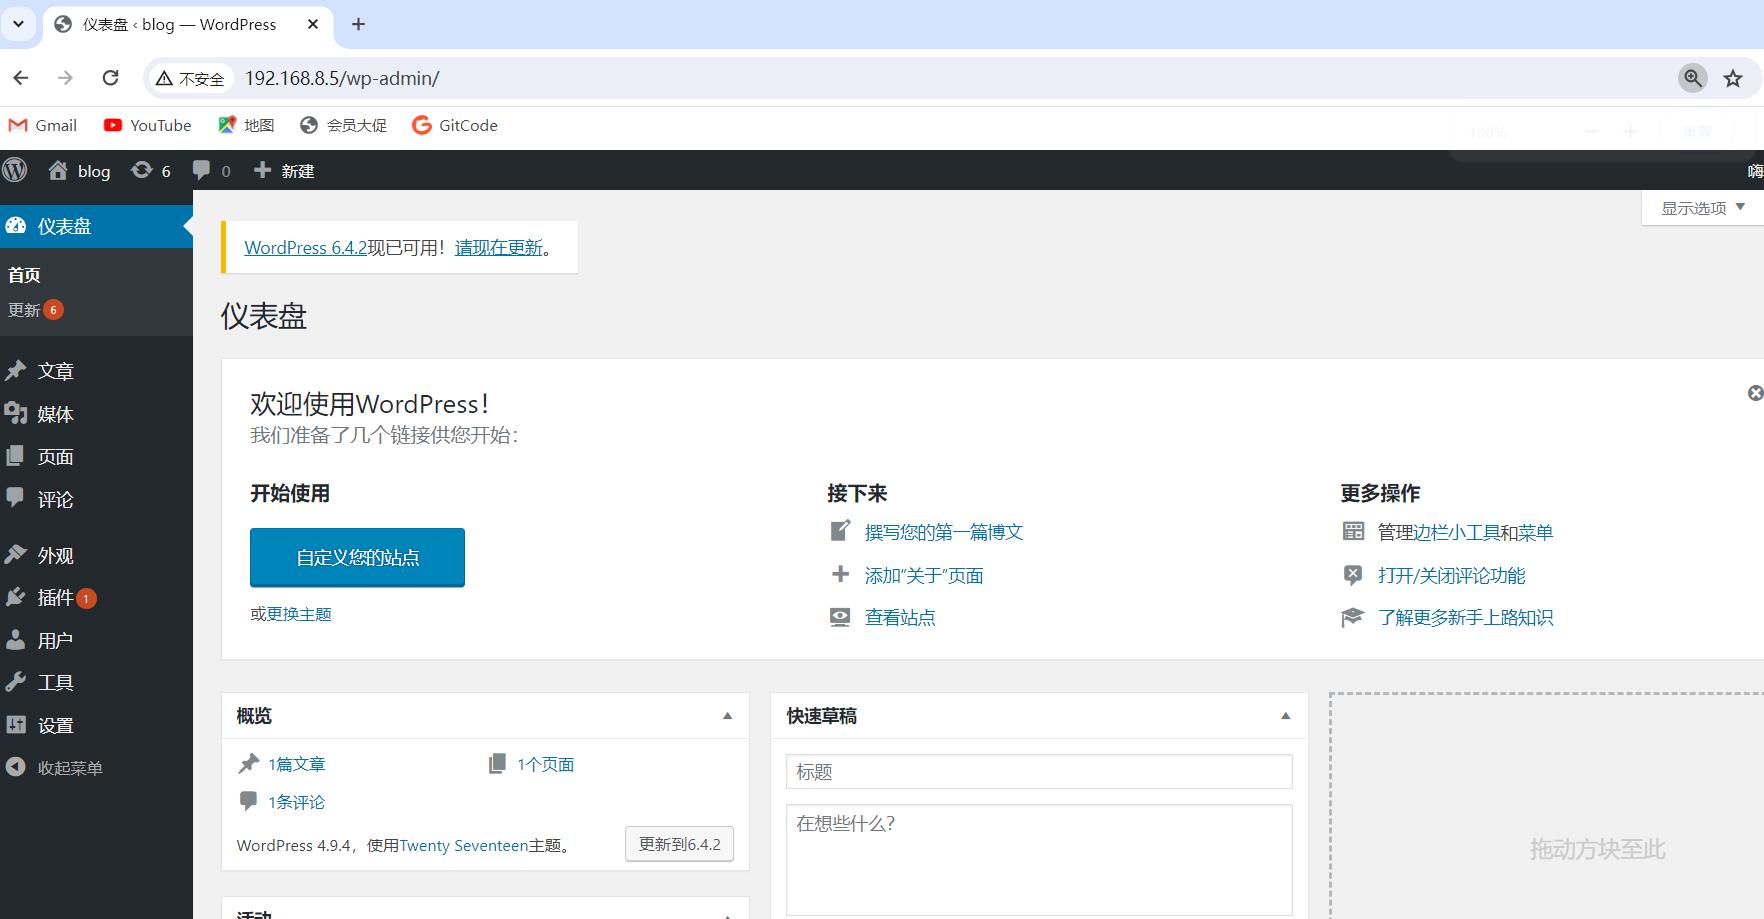Click the browser address bar
The image size is (1764, 919).
tap(950, 78)
